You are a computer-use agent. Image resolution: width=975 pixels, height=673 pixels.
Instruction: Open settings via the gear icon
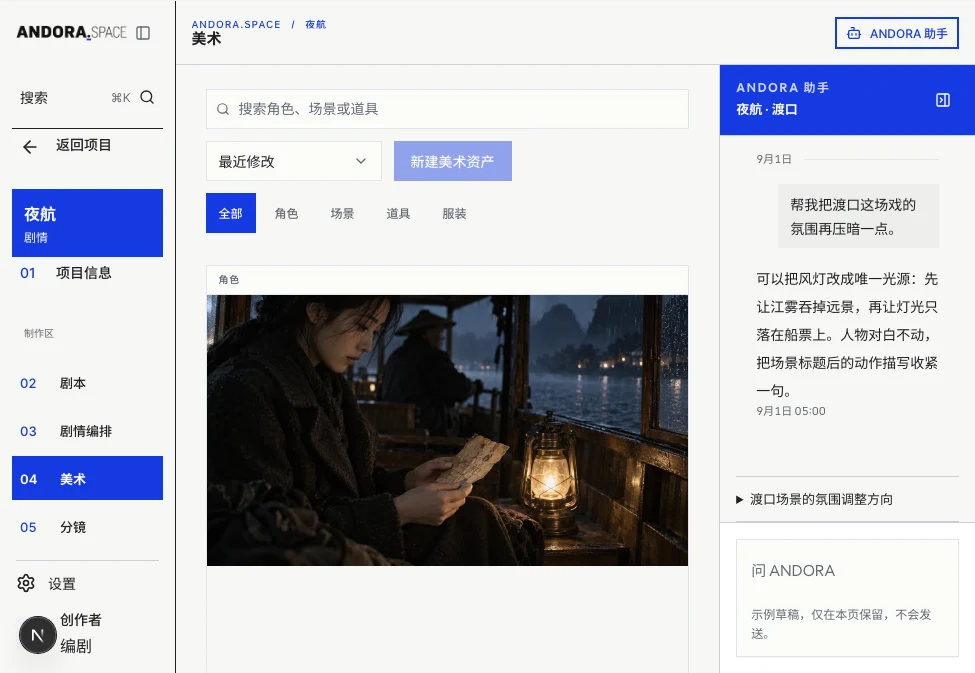[26, 583]
